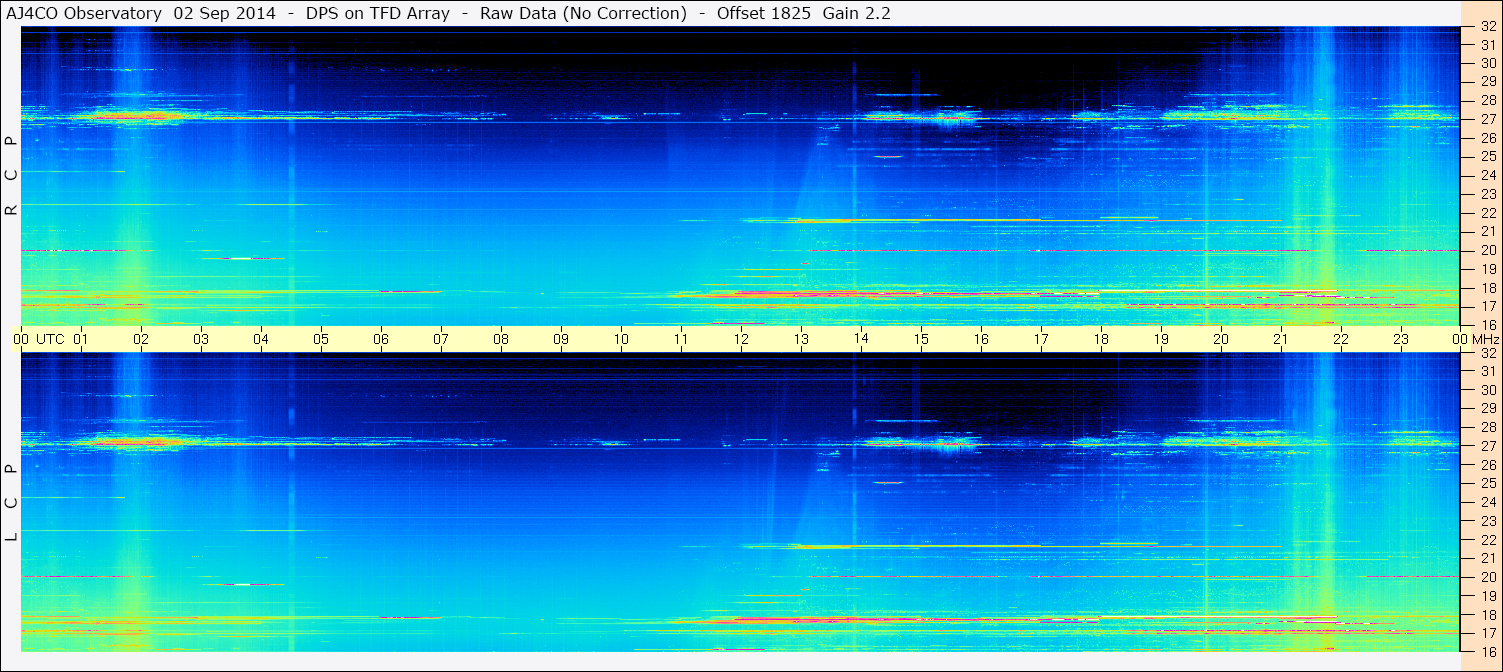The height and width of the screenshot is (672, 1503).
Task: Click the 10 hour marker on time axis
Action: click(x=621, y=339)
